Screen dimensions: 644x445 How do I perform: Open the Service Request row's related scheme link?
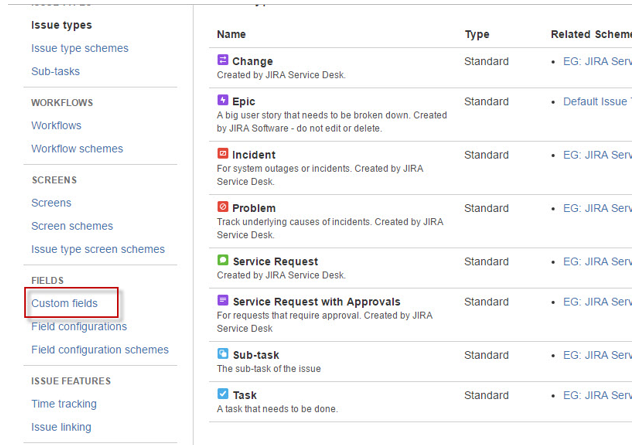[x=597, y=262]
